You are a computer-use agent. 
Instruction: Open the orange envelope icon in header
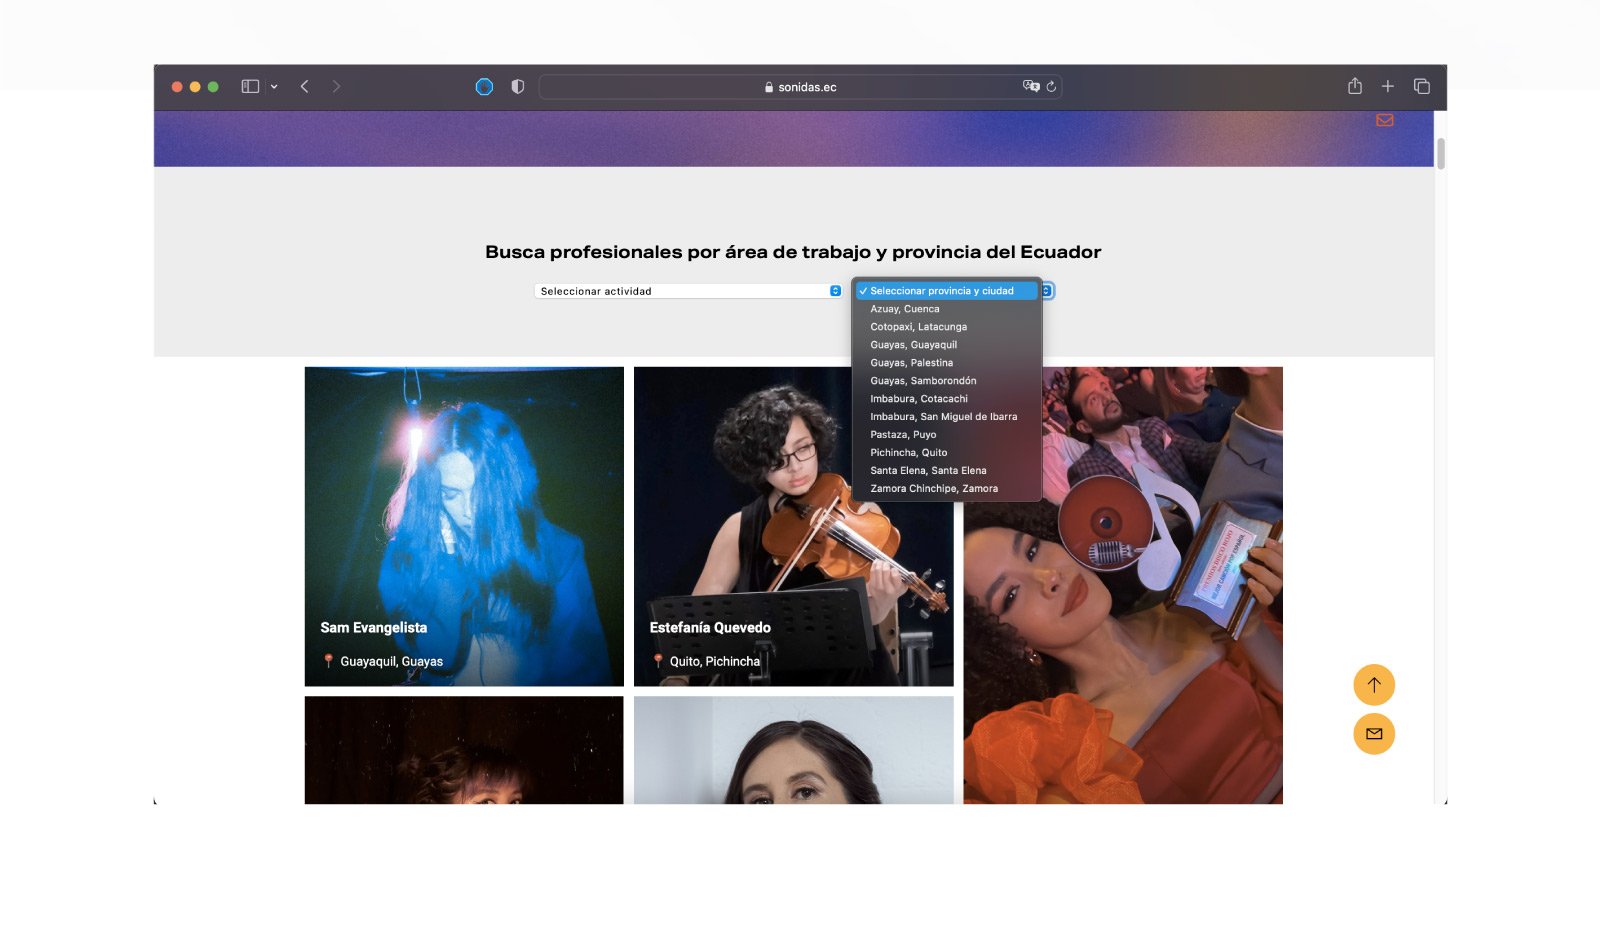coord(1384,121)
